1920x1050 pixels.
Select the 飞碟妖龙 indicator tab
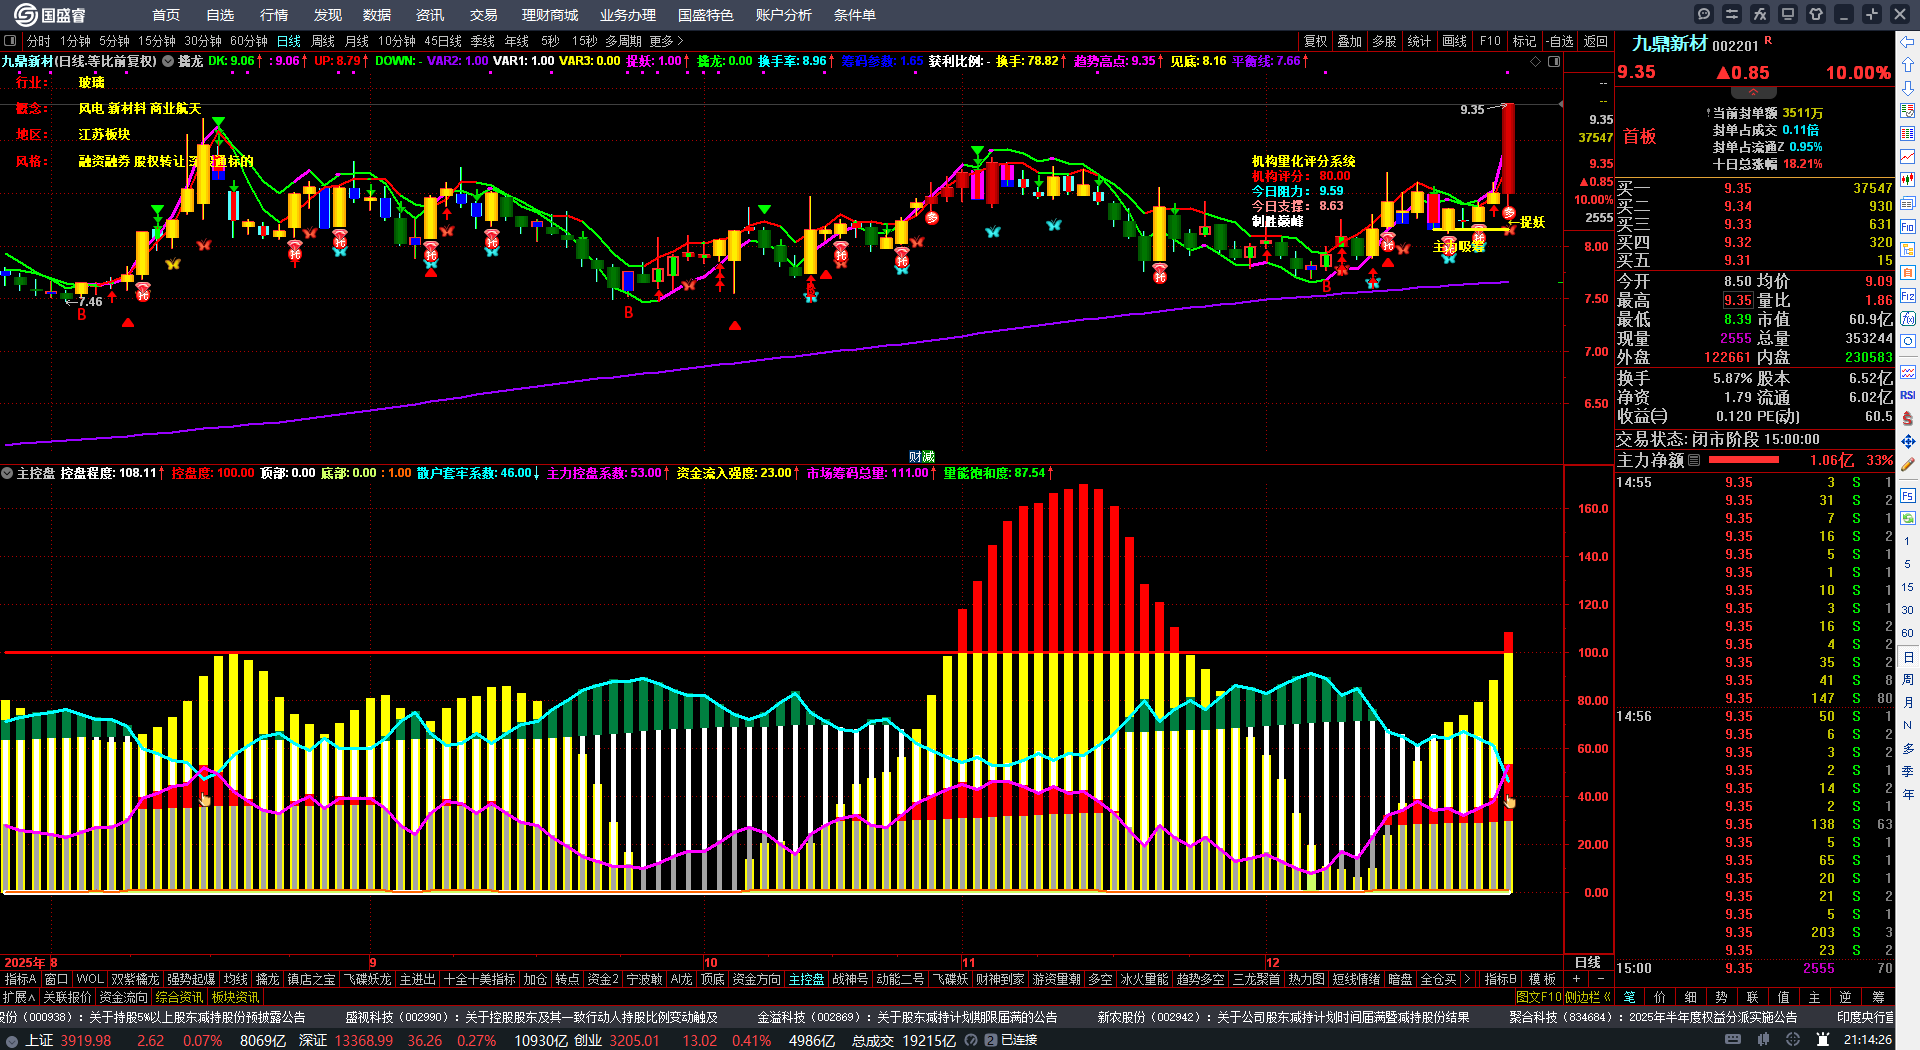[x=368, y=979]
